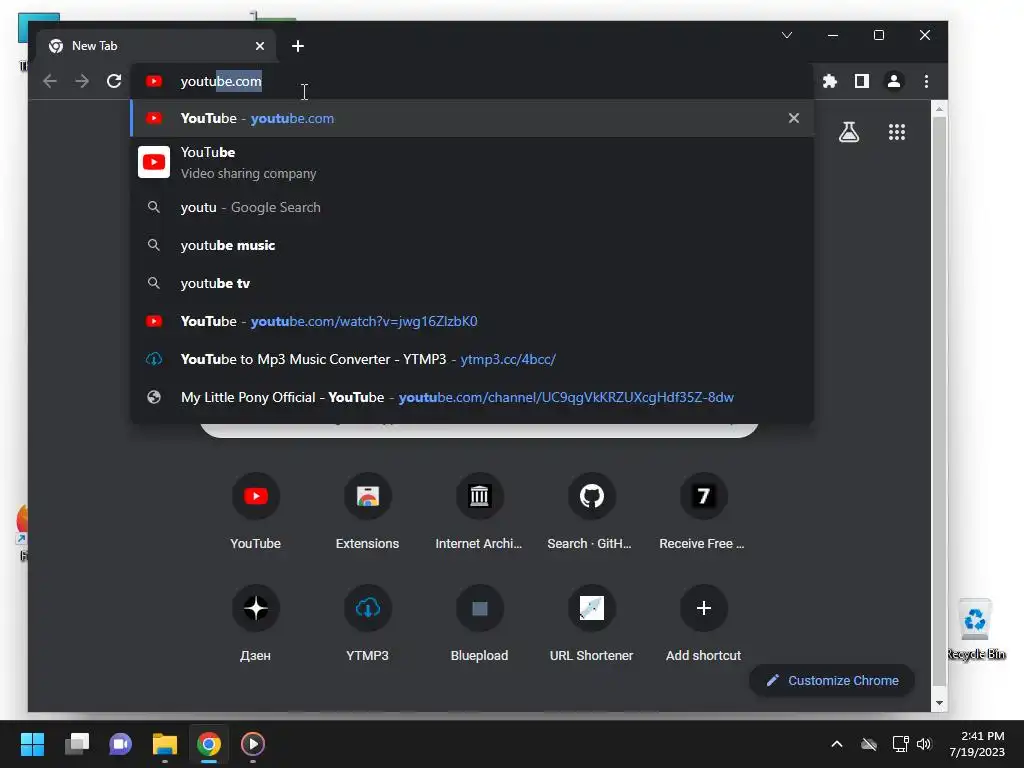Open Task View on the taskbar
Screen dimensions: 1024x768
click(x=77, y=744)
